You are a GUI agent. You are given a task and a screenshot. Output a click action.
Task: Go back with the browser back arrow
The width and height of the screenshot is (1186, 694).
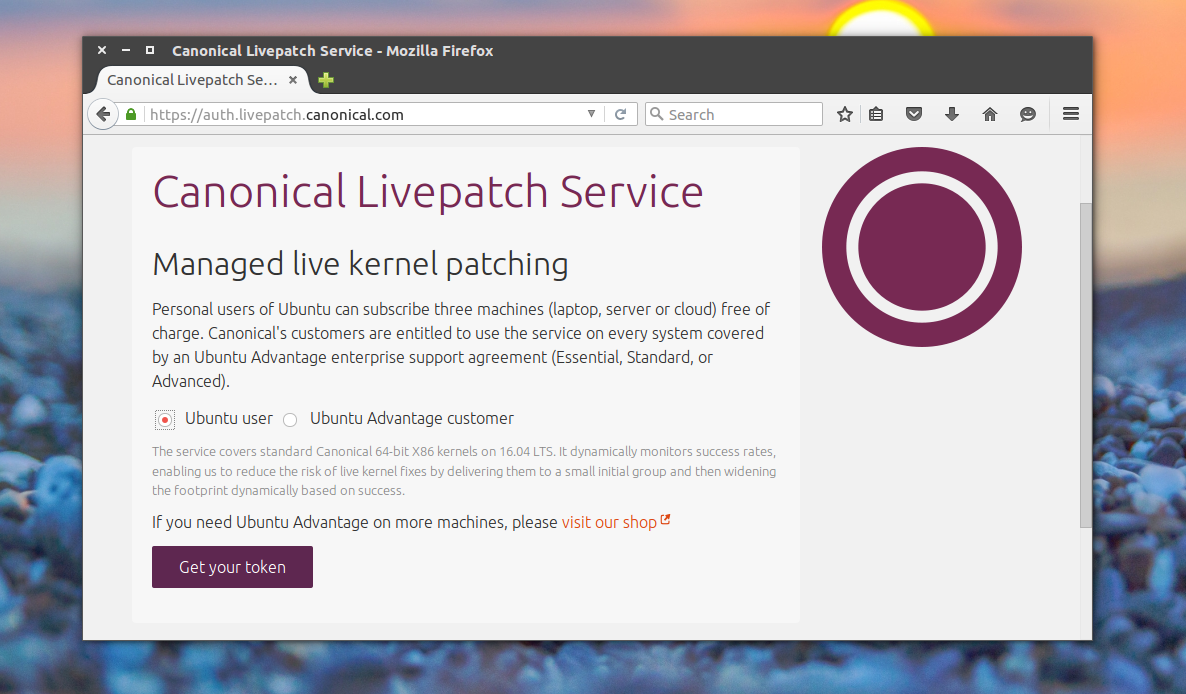[x=103, y=114]
